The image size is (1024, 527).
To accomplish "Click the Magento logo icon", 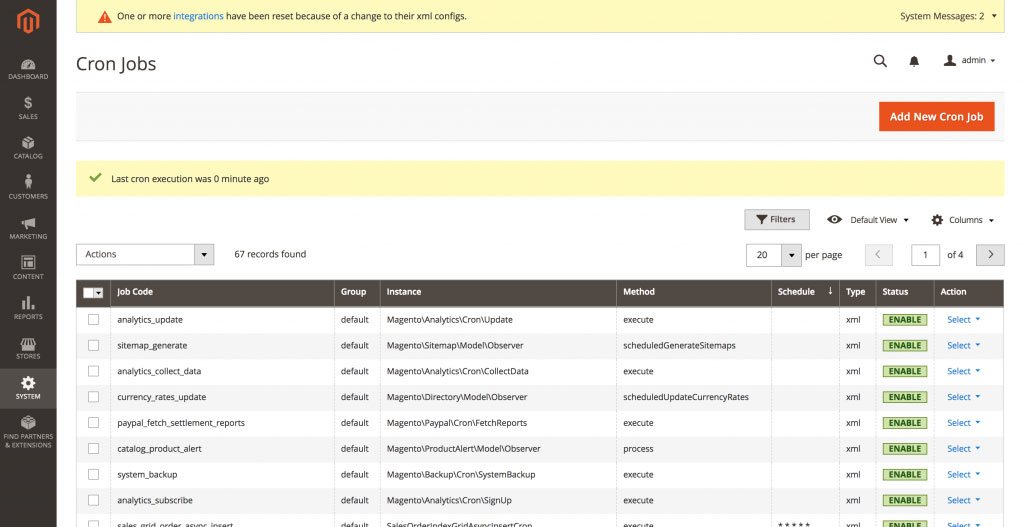I will (x=28, y=22).
